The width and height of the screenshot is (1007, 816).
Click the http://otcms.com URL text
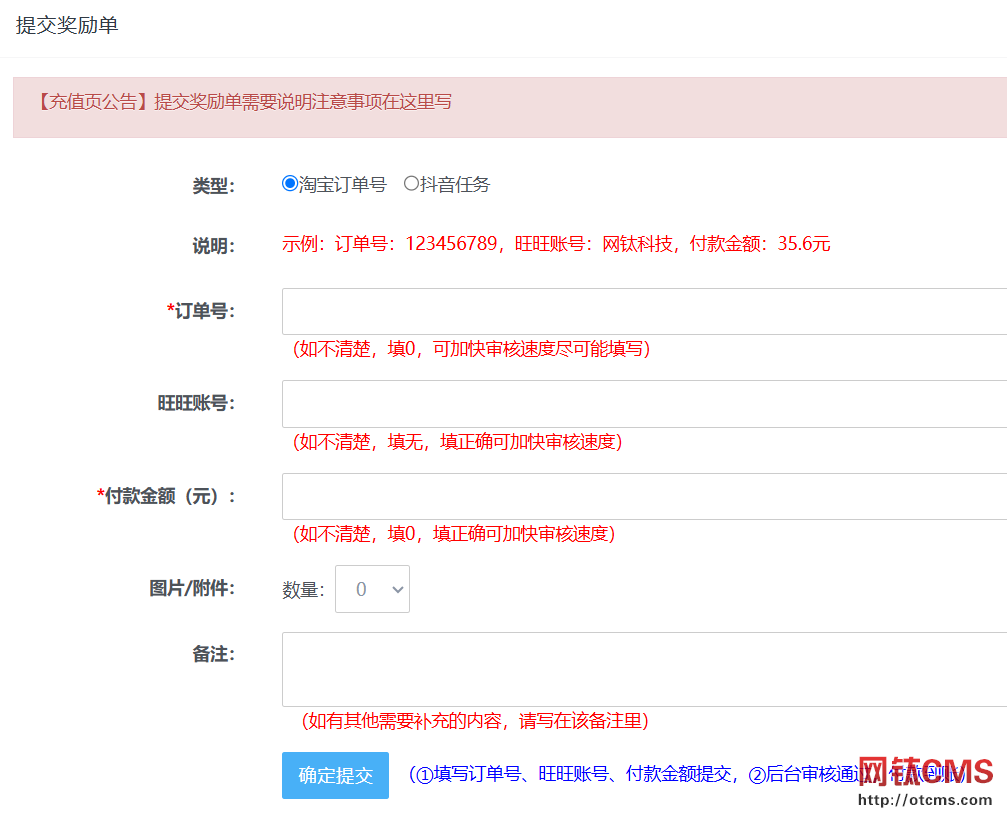coord(926,800)
